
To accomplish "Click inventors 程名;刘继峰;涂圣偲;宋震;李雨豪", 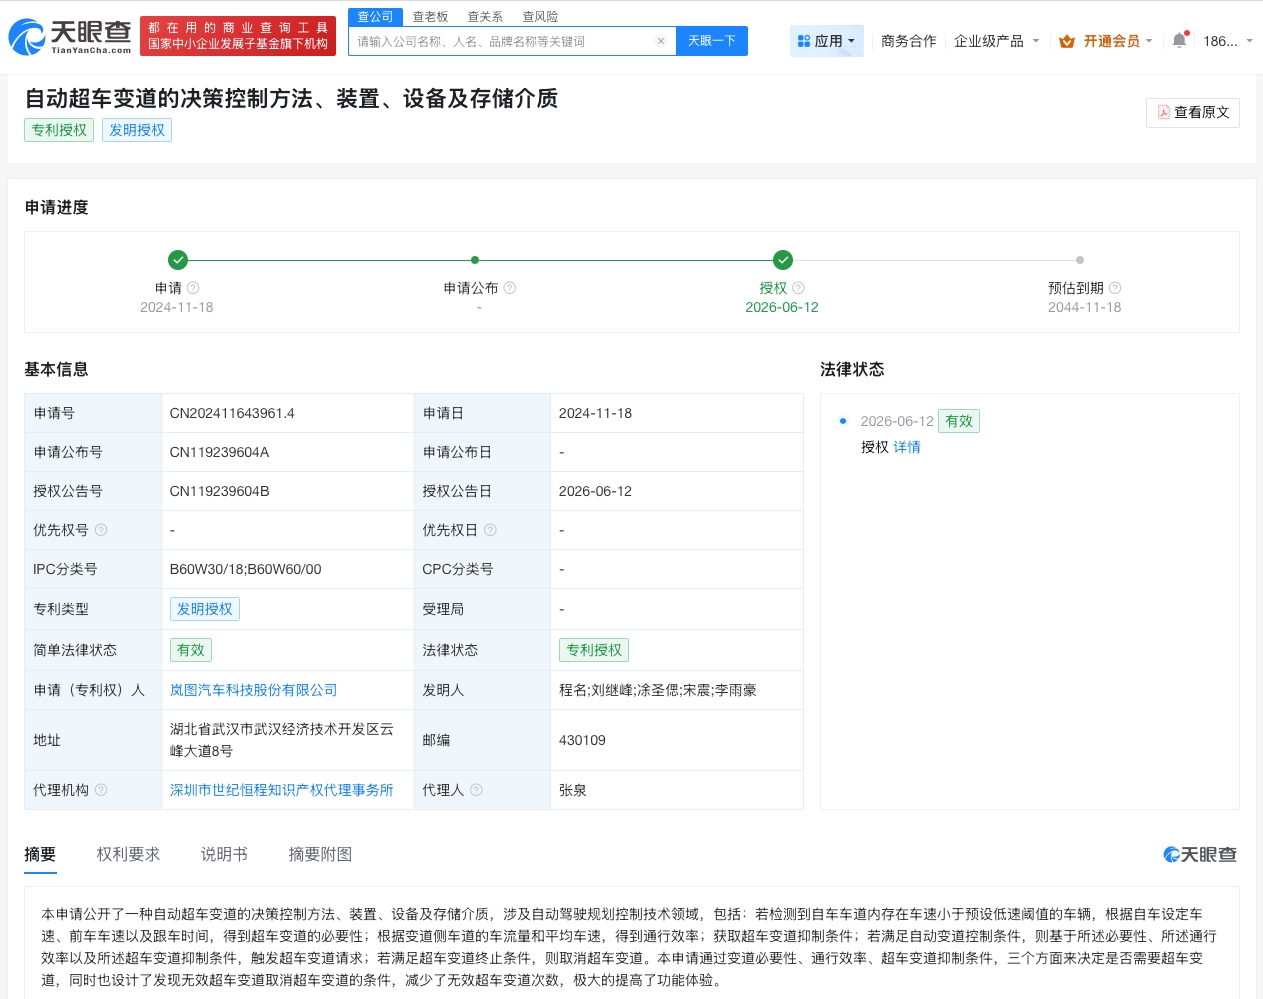I will [658, 690].
